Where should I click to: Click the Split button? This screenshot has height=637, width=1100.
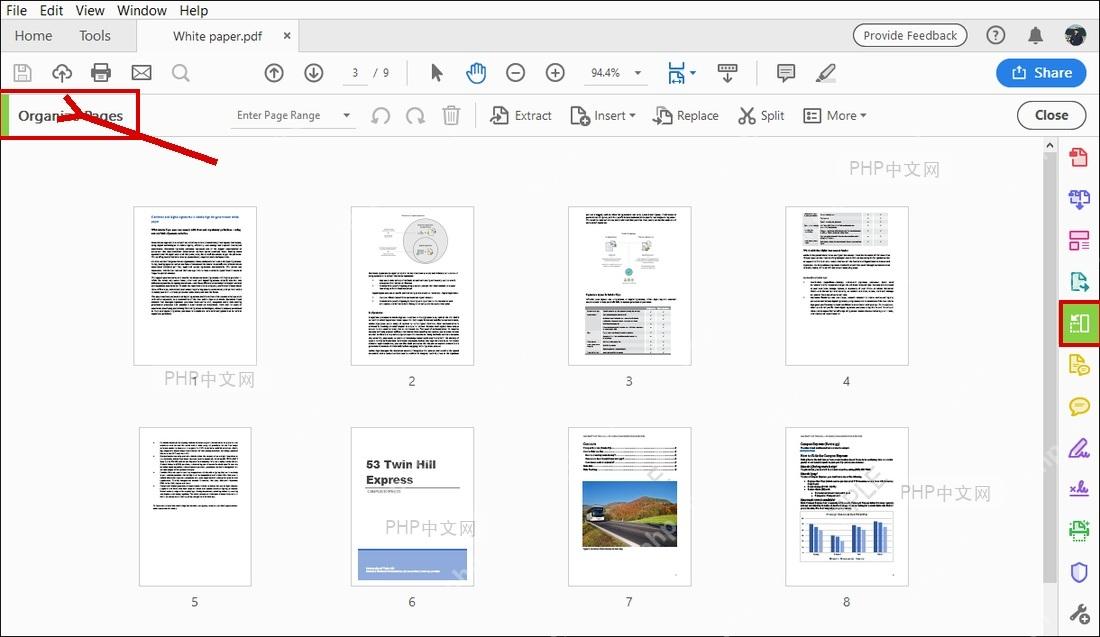[761, 116]
